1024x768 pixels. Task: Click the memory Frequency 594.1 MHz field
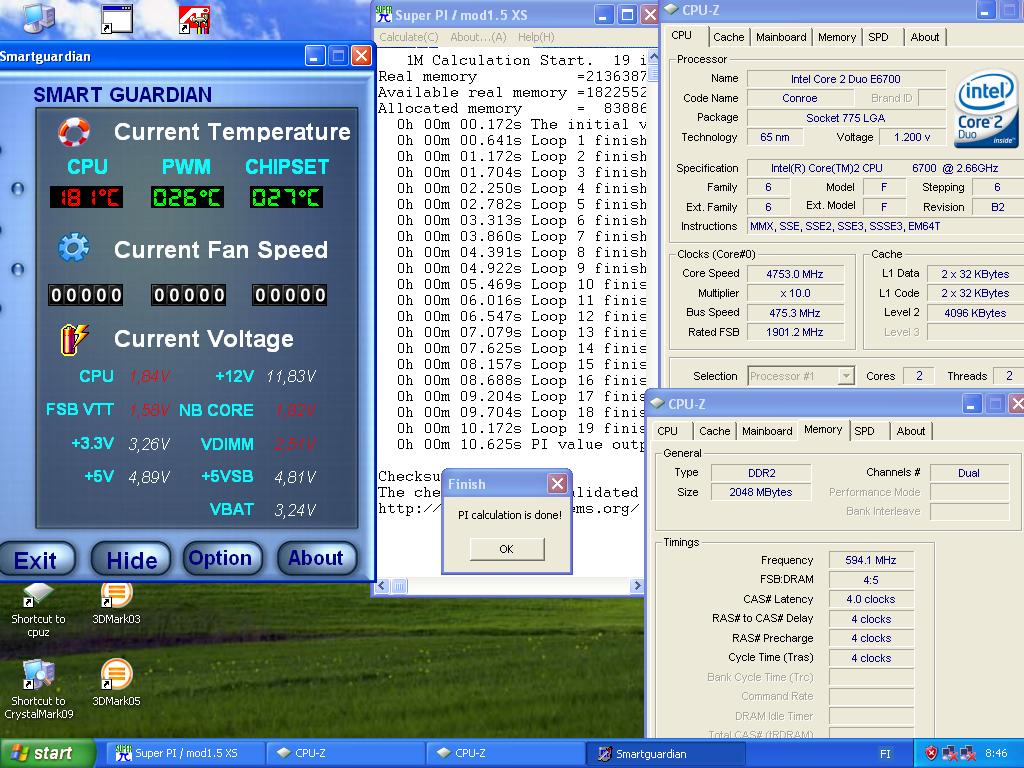[x=871, y=560]
